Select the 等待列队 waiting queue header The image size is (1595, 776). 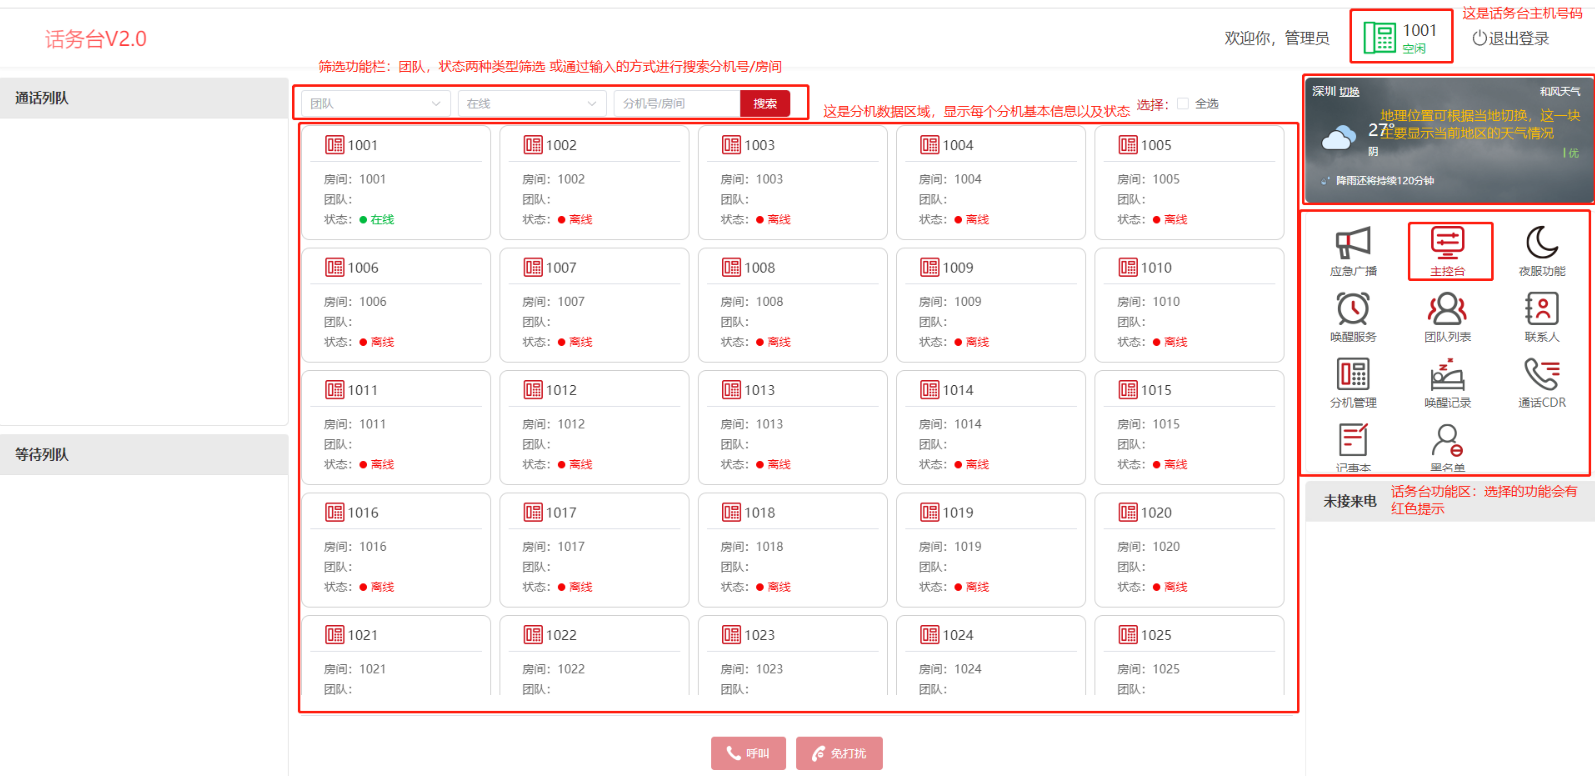point(144,454)
